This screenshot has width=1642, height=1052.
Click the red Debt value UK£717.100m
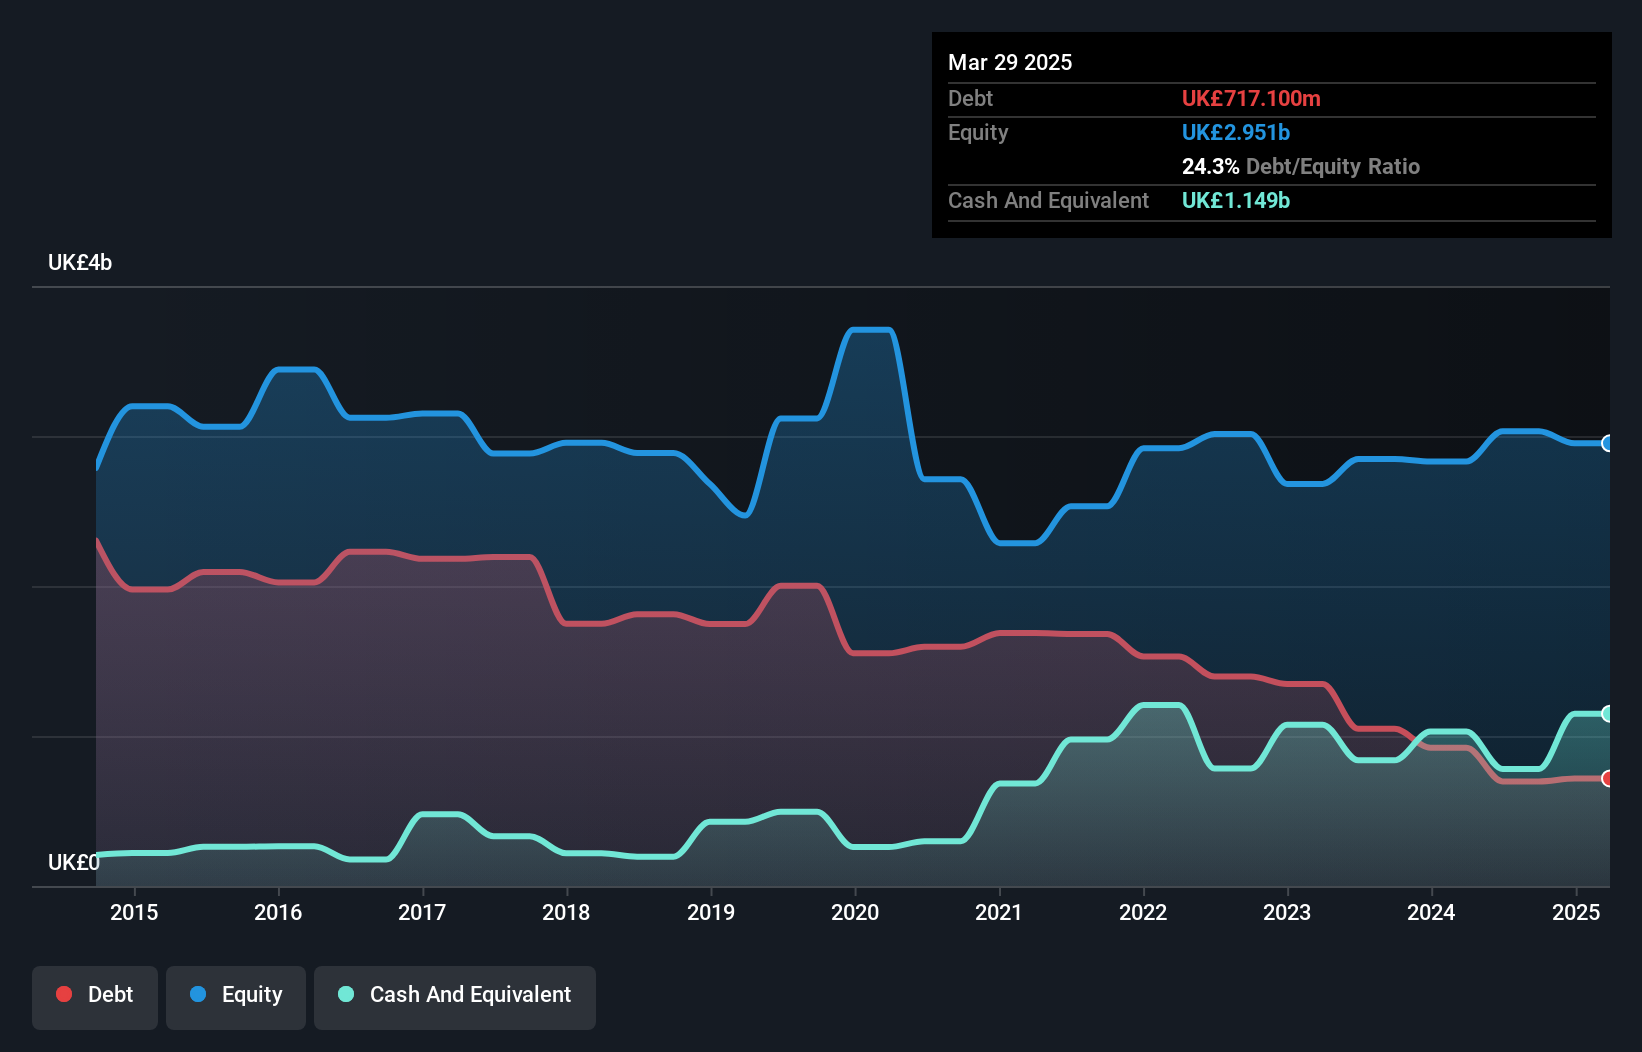click(1251, 98)
